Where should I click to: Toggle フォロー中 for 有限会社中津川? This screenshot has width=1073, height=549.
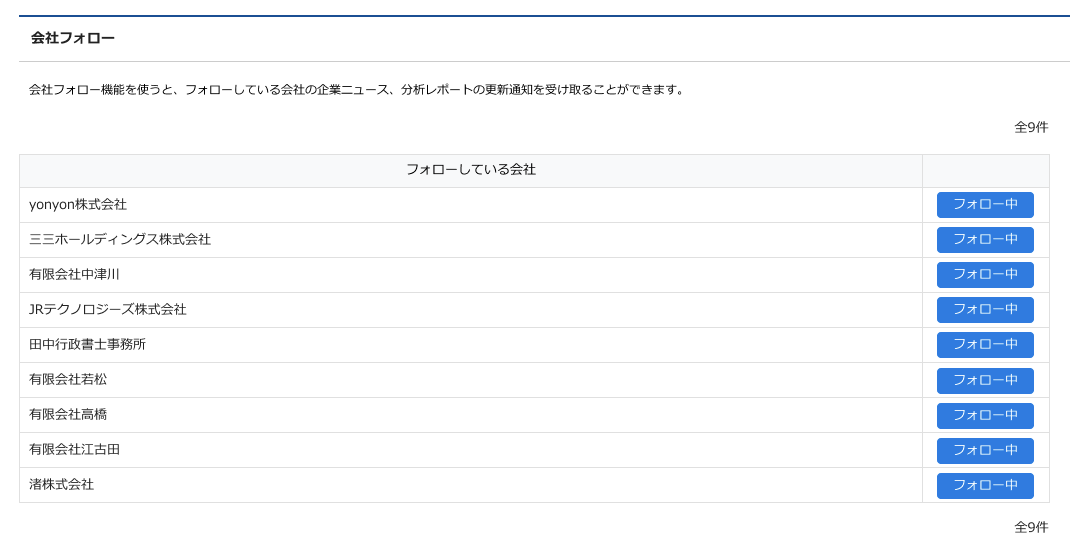click(985, 275)
